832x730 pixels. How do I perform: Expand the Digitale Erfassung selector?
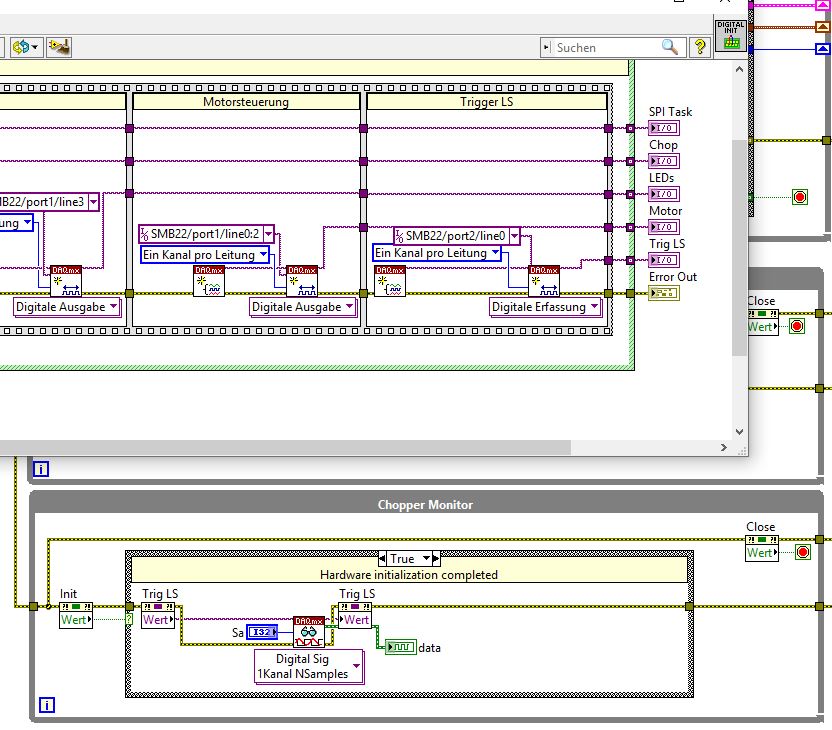click(594, 307)
